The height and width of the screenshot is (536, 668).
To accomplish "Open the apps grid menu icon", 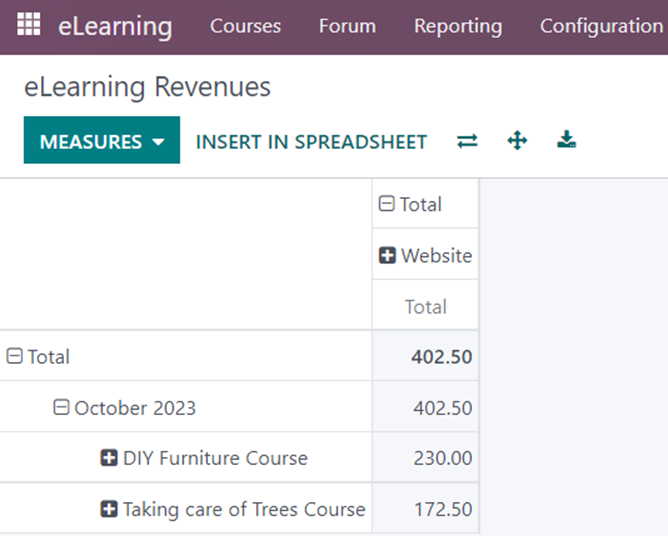I will pyautogui.click(x=29, y=25).
